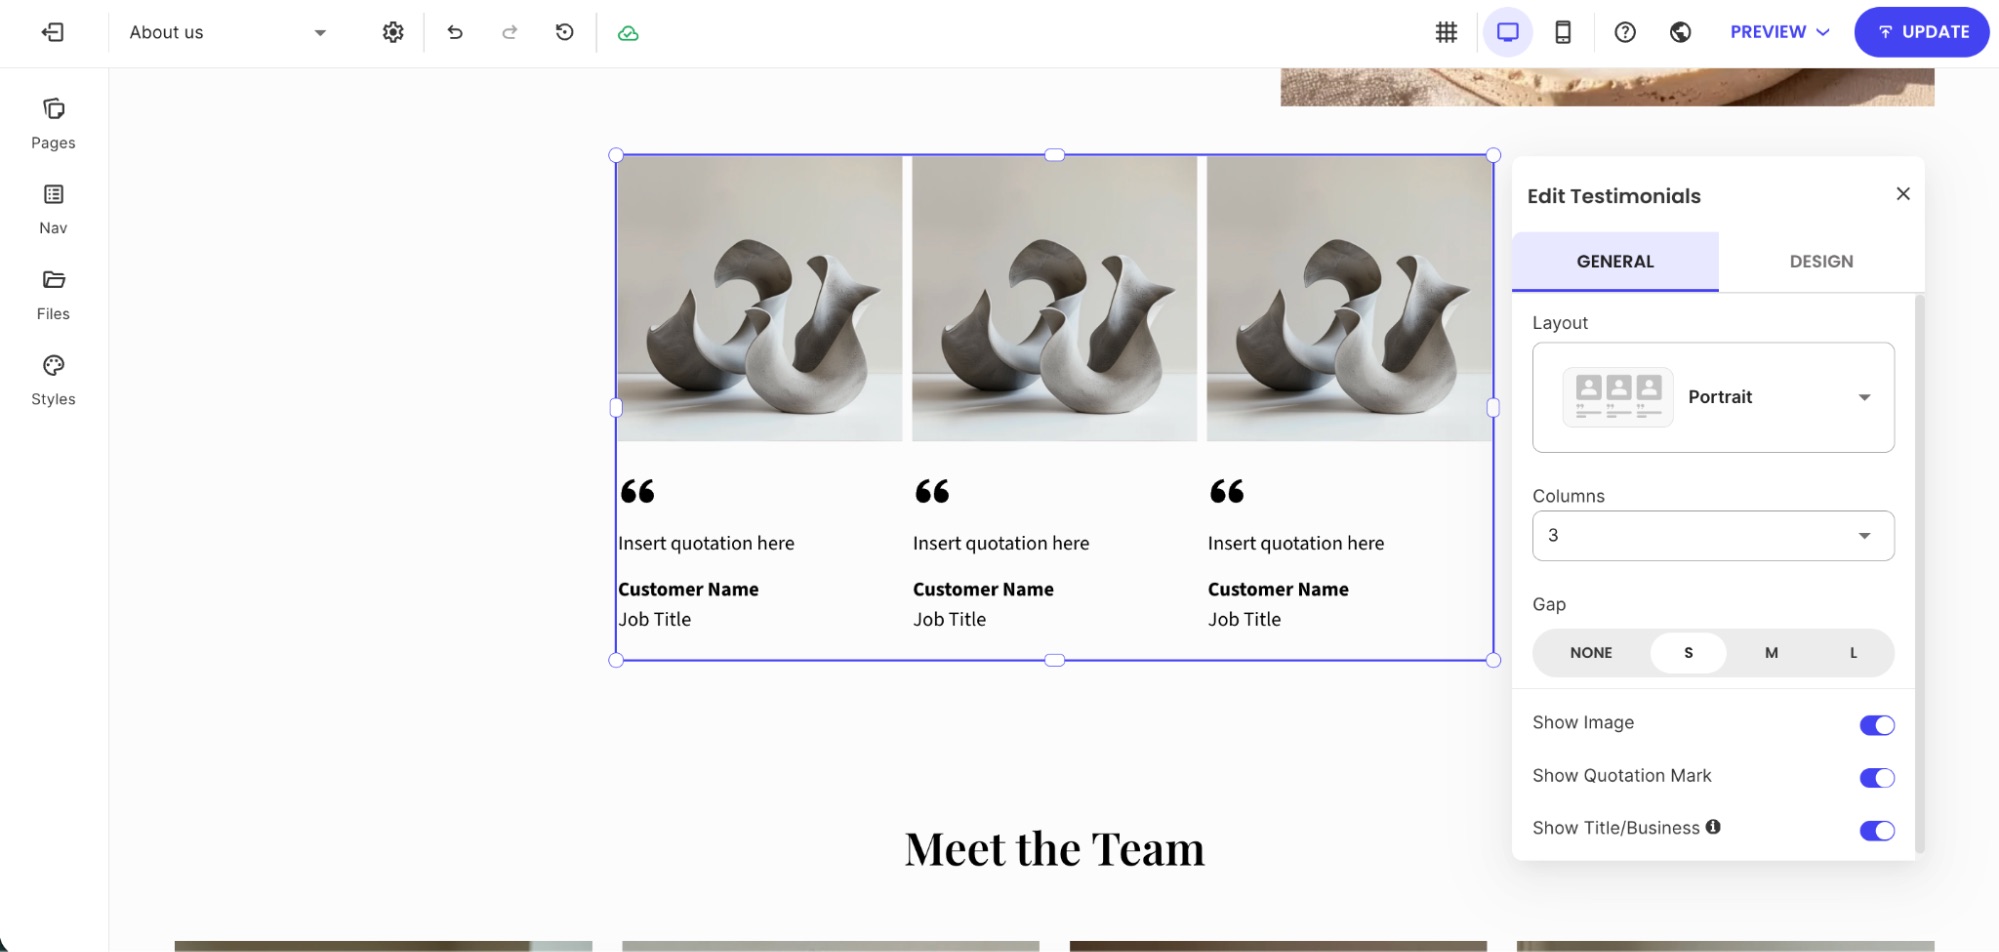The width and height of the screenshot is (1999, 952).
Task: Select the first testimonial image
Action: coord(760,298)
